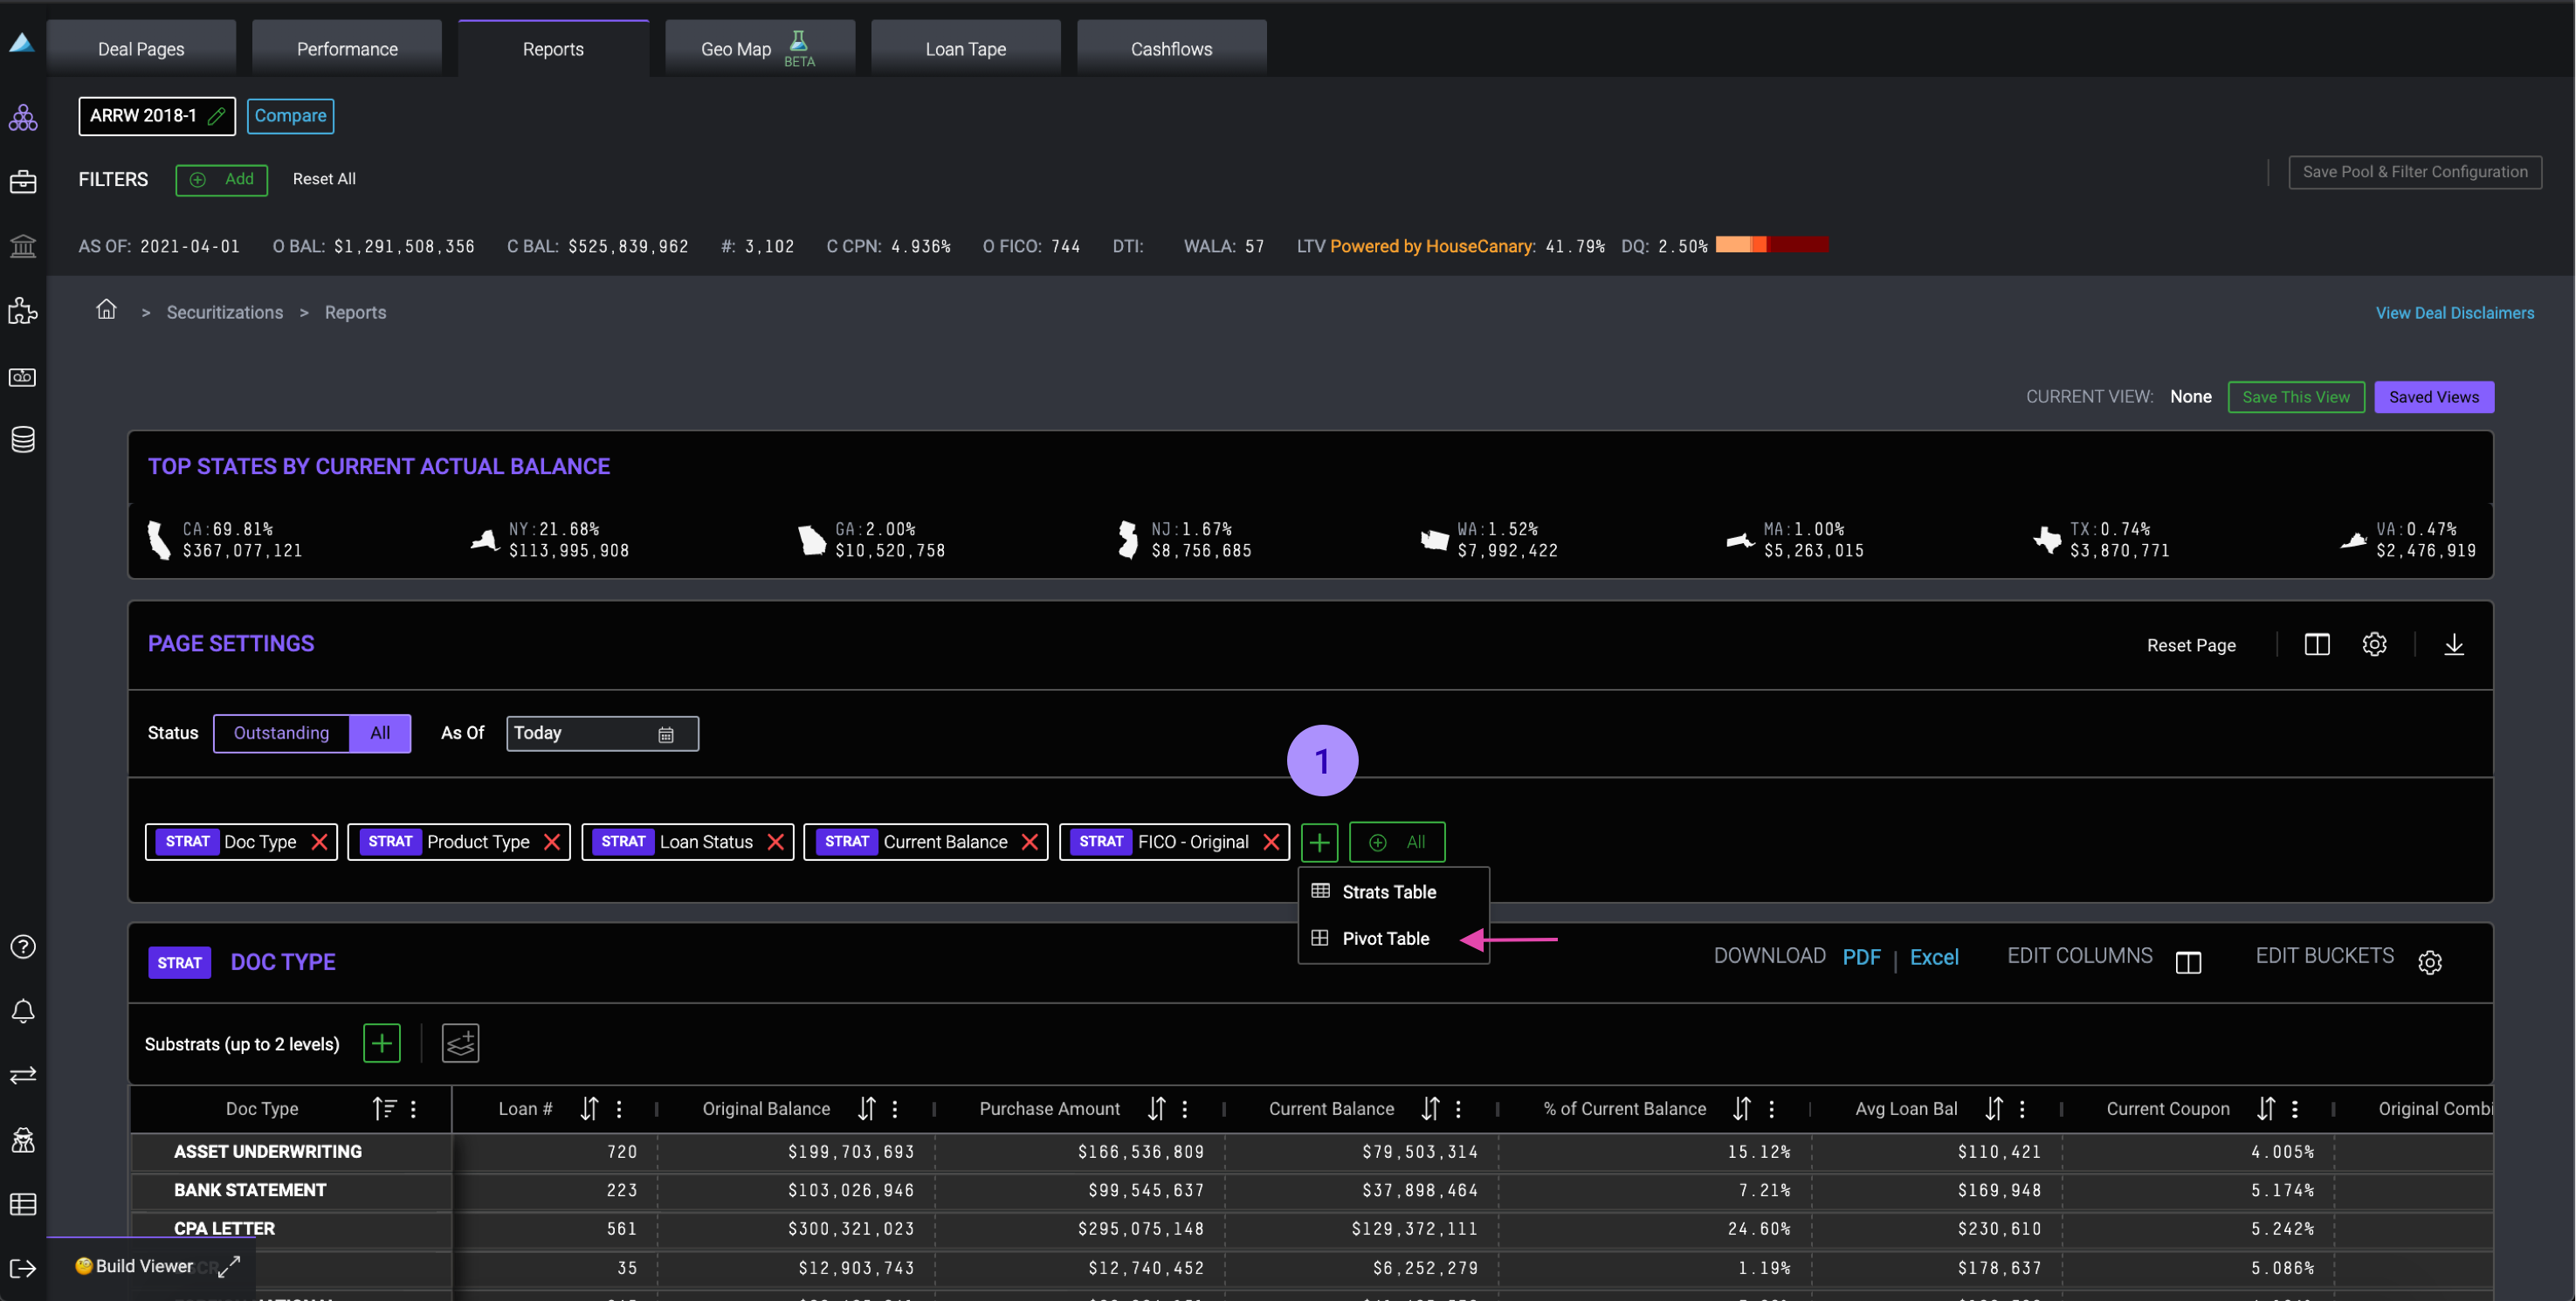Screen dimensions: 2576x1301
Task: Select the All status toggle
Action: point(380,733)
